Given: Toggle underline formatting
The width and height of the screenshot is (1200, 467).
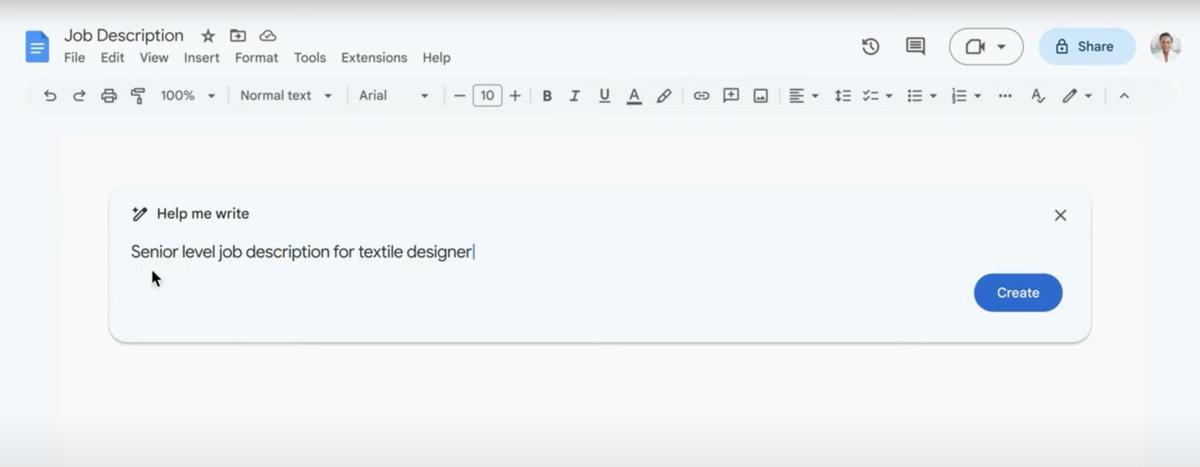Looking at the screenshot, I should (604, 96).
